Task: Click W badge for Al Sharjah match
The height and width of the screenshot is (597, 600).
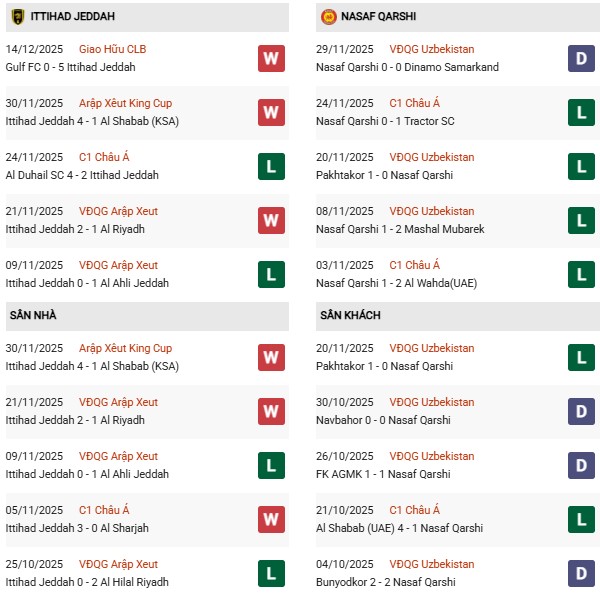Action: (271, 519)
